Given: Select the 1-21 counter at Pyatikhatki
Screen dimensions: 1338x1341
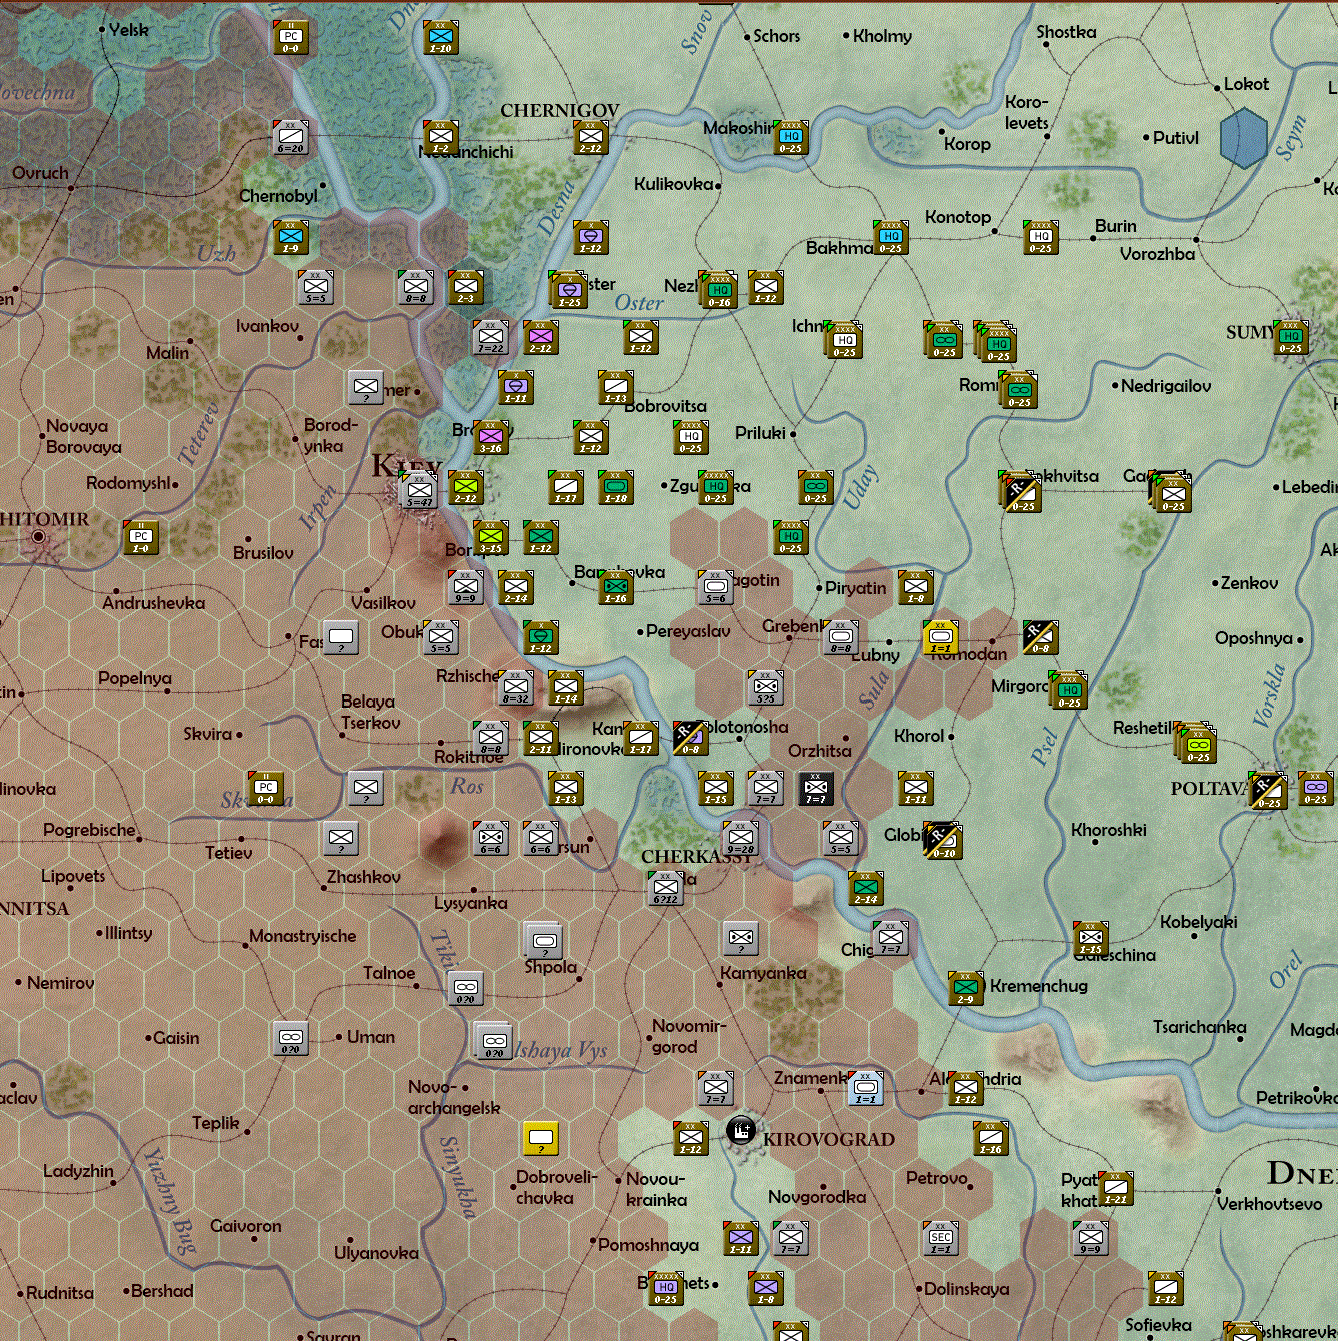Looking at the screenshot, I should (x=1116, y=1187).
